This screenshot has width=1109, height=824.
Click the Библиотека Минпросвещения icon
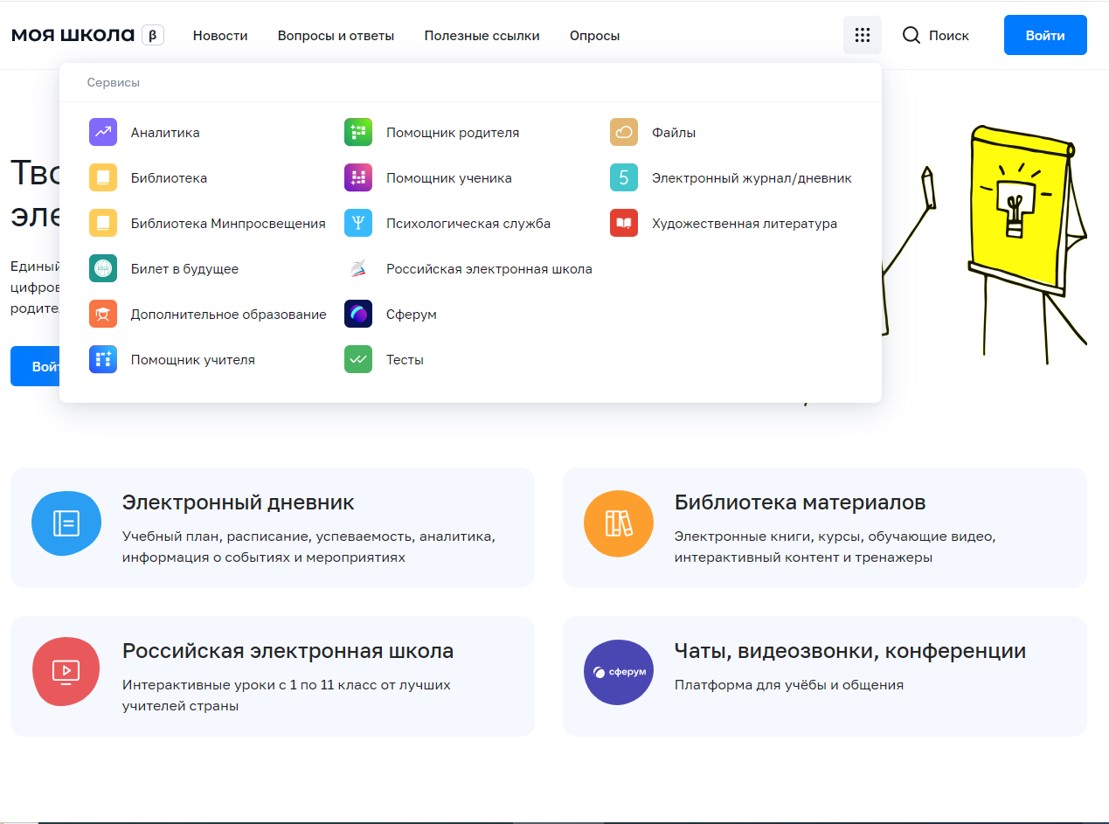[x=103, y=224]
